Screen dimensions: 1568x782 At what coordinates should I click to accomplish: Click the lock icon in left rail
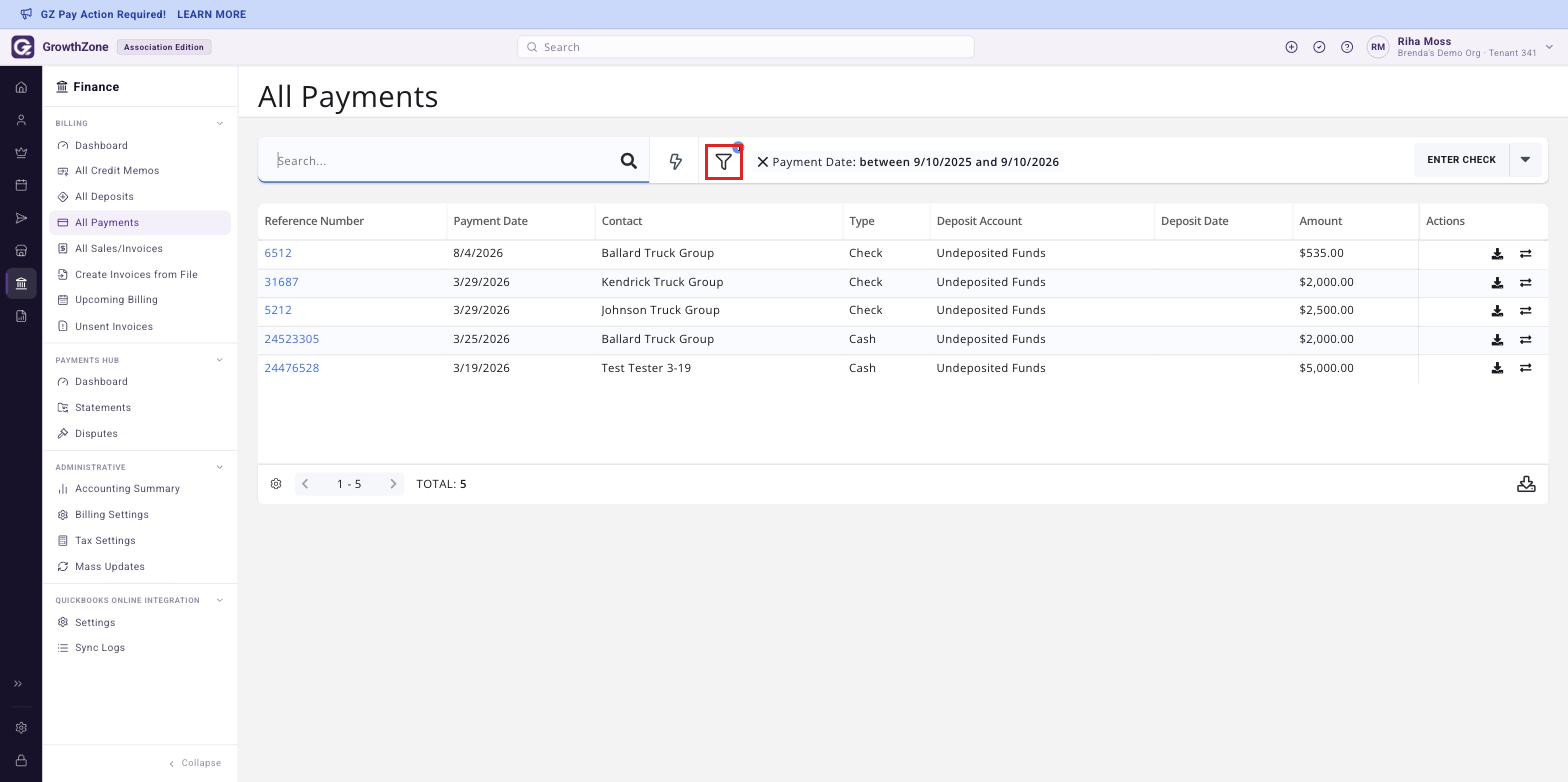21,761
